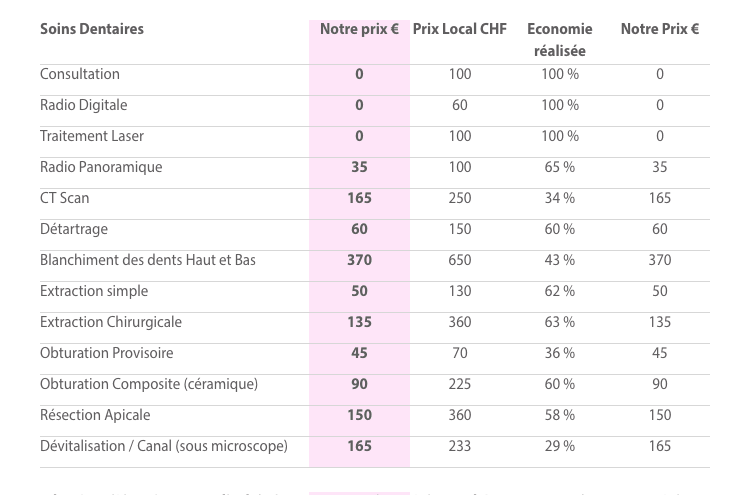The height and width of the screenshot is (495, 749).
Task: Click the Radio Panoramique row label
Action: pos(101,167)
